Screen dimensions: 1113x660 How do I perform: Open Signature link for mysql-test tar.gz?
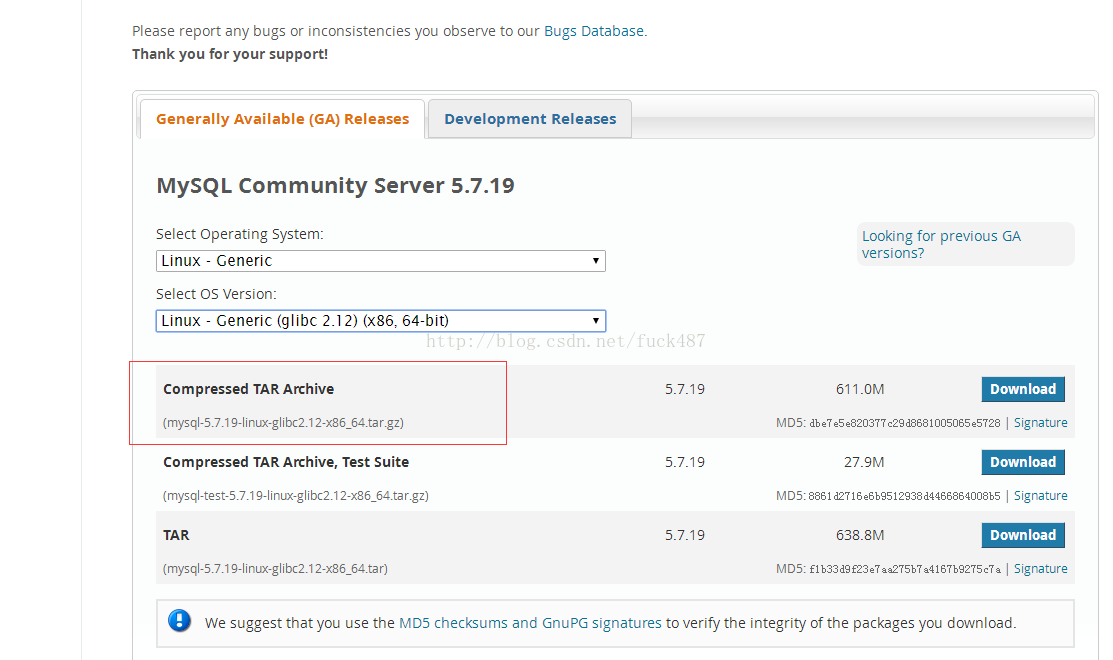(1041, 496)
